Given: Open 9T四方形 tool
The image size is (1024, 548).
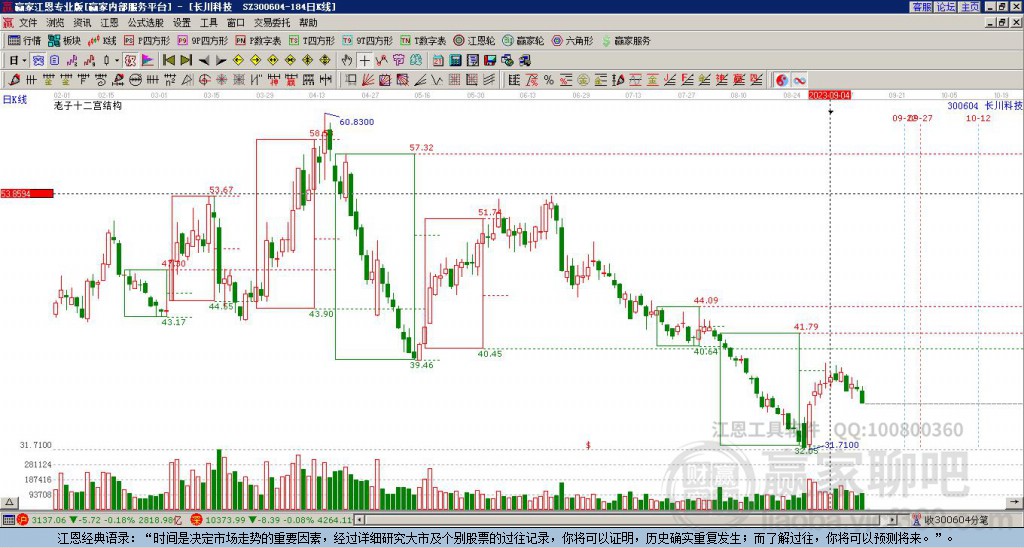Looking at the screenshot, I should 368,40.
